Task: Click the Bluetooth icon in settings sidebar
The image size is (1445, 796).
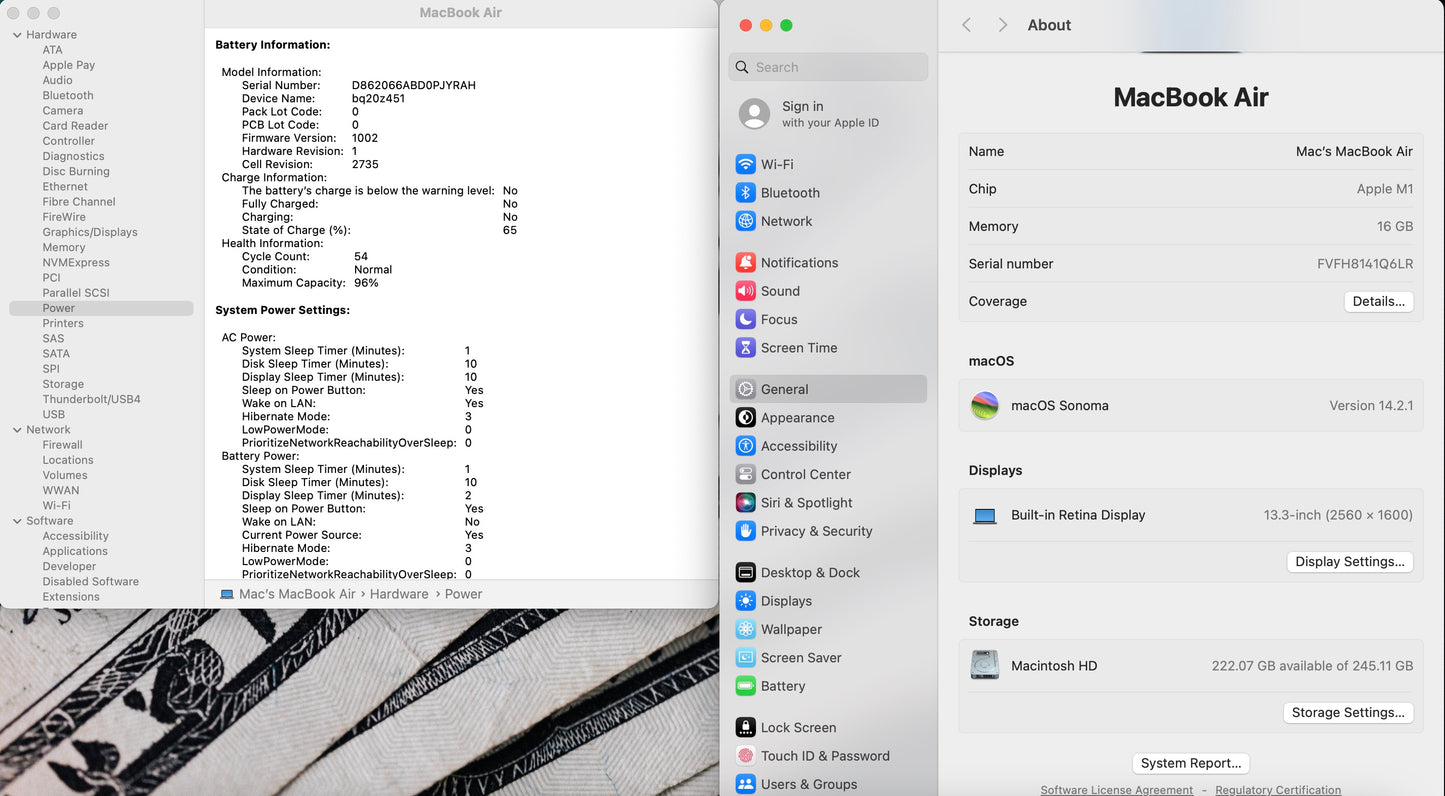Action: tap(745, 193)
